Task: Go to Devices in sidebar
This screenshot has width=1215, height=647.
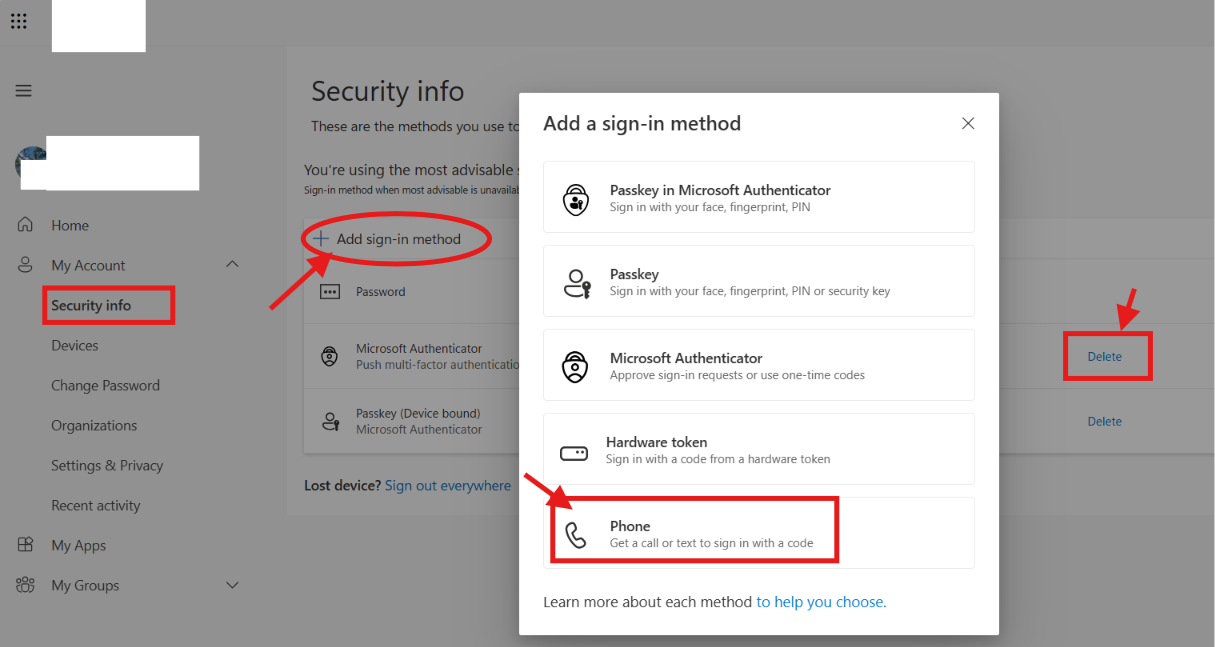Action: [75, 345]
